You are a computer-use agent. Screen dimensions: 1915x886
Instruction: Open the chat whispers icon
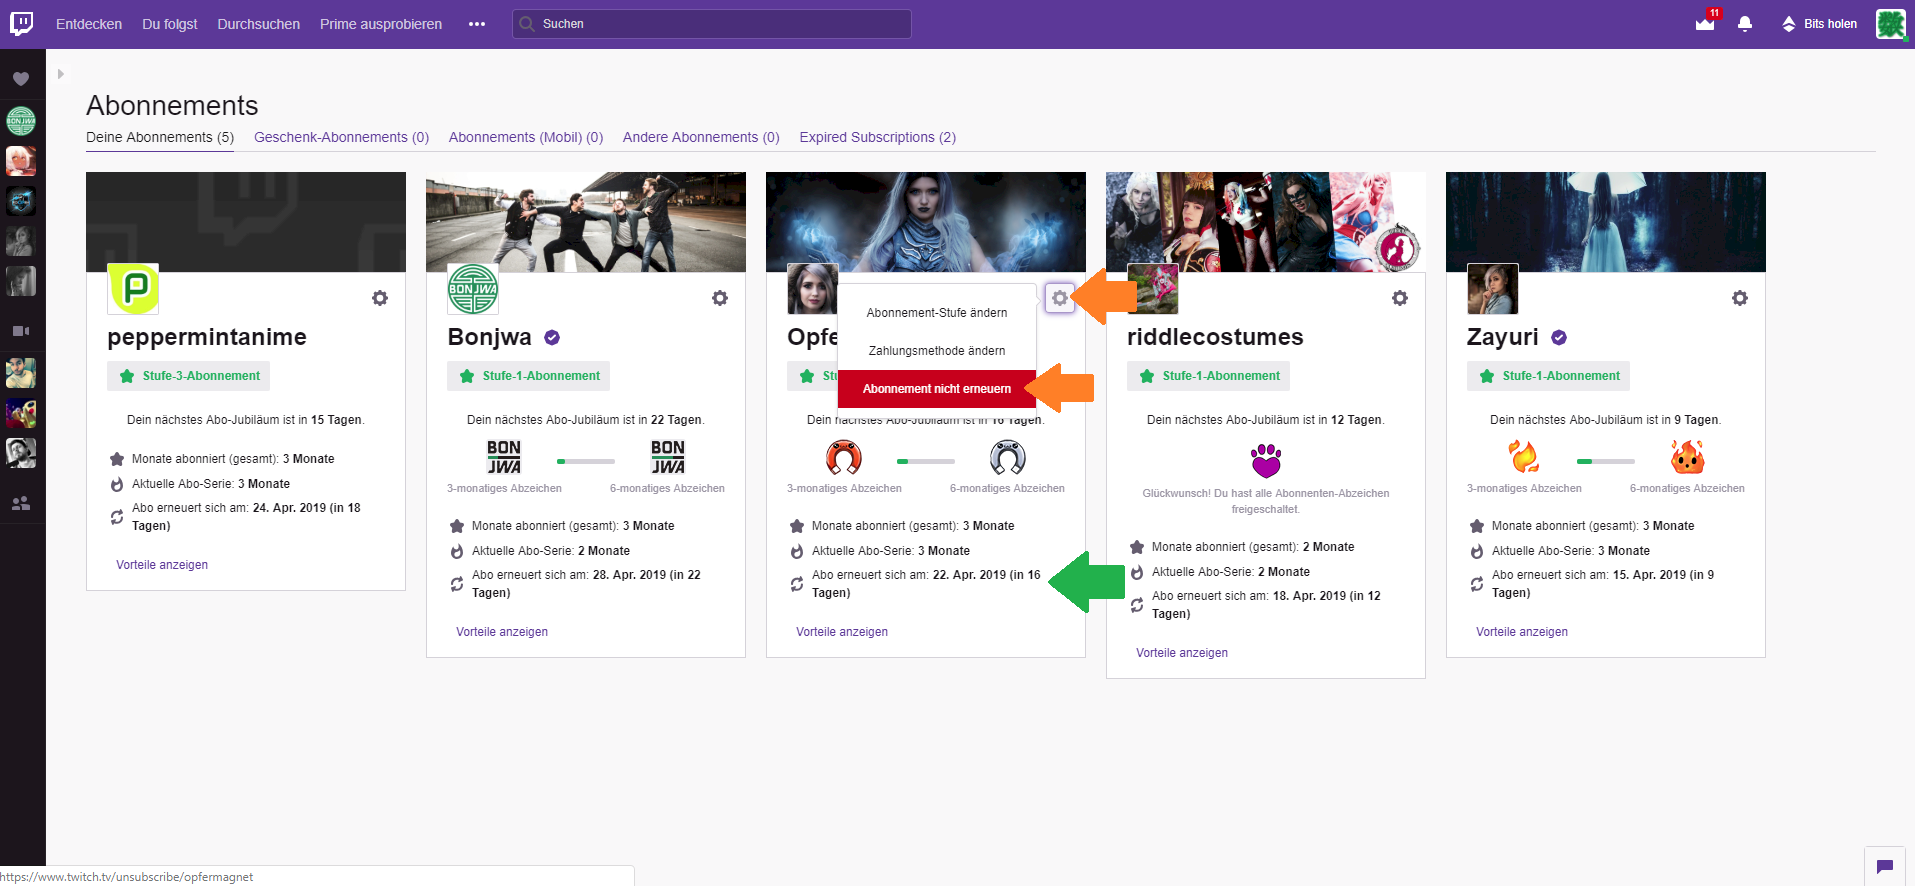click(x=1885, y=867)
